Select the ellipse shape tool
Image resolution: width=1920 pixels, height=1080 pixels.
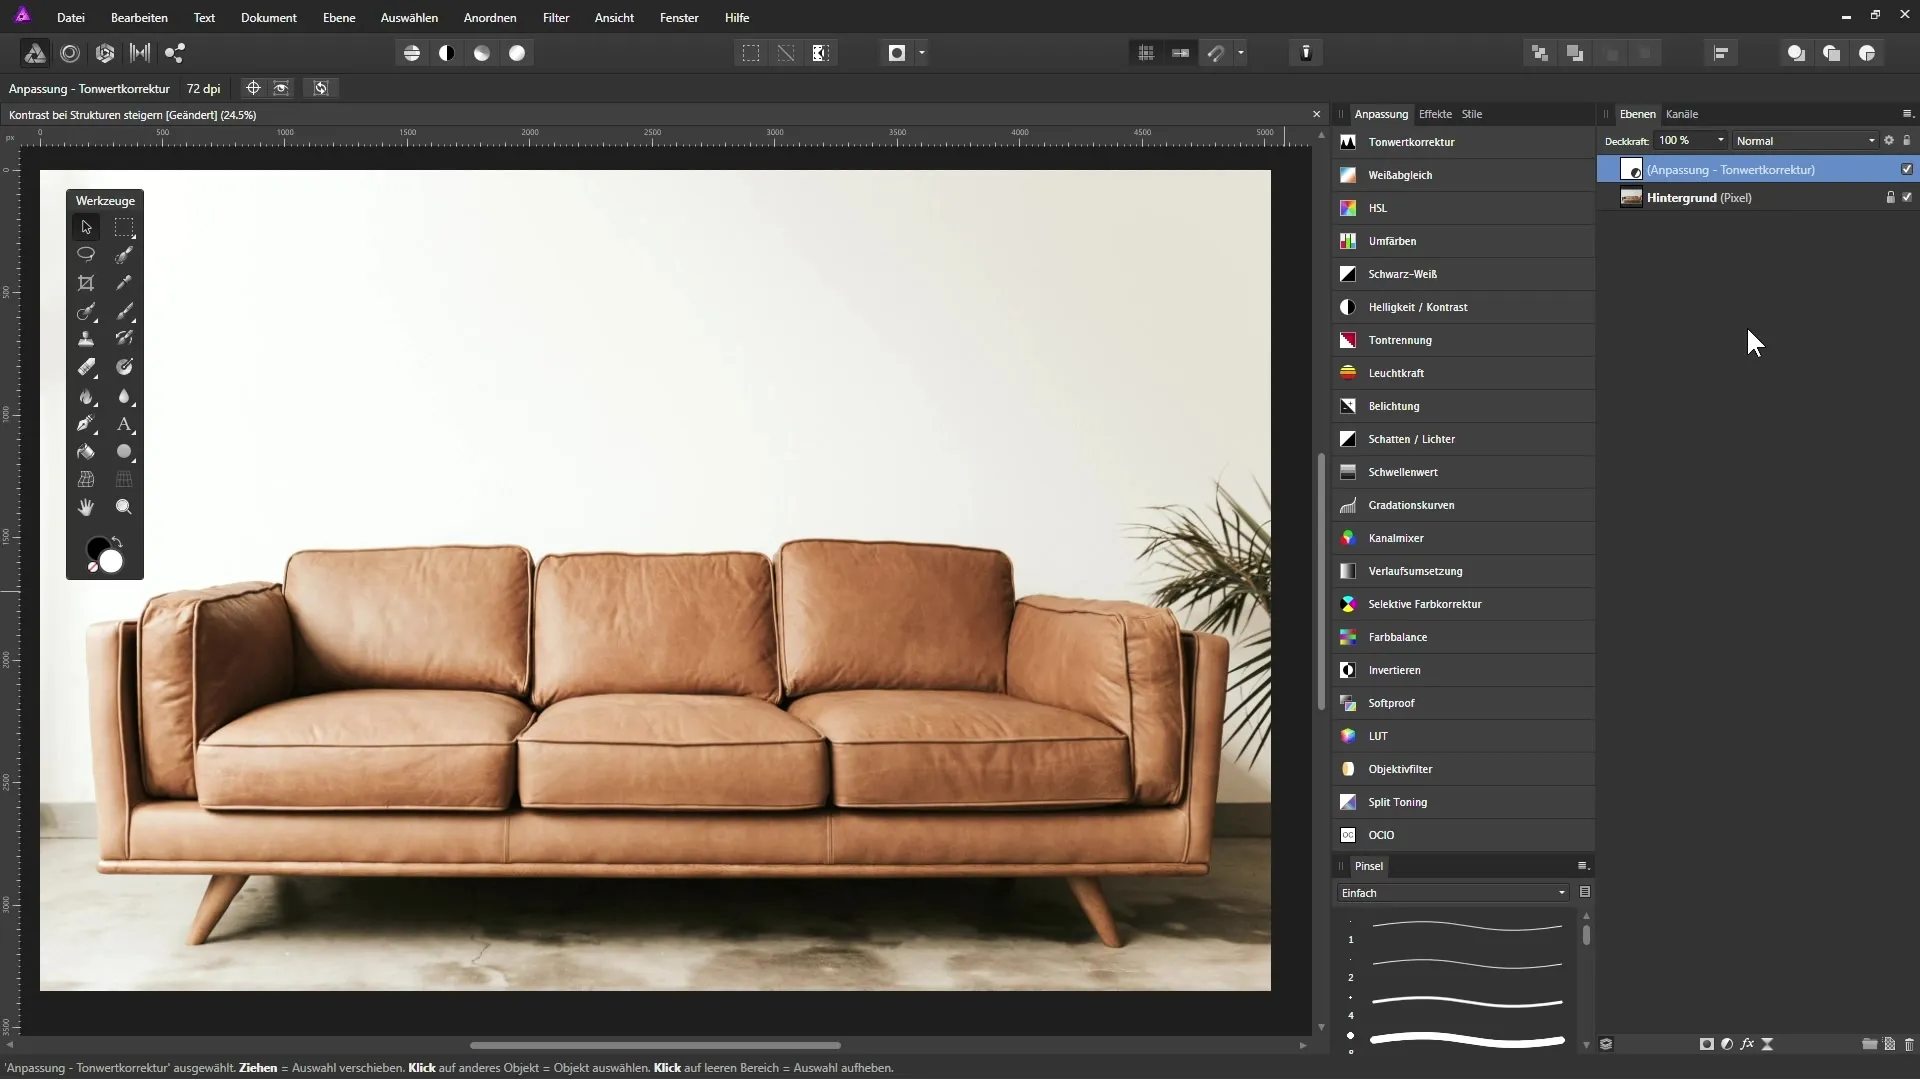click(x=124, y=452)
